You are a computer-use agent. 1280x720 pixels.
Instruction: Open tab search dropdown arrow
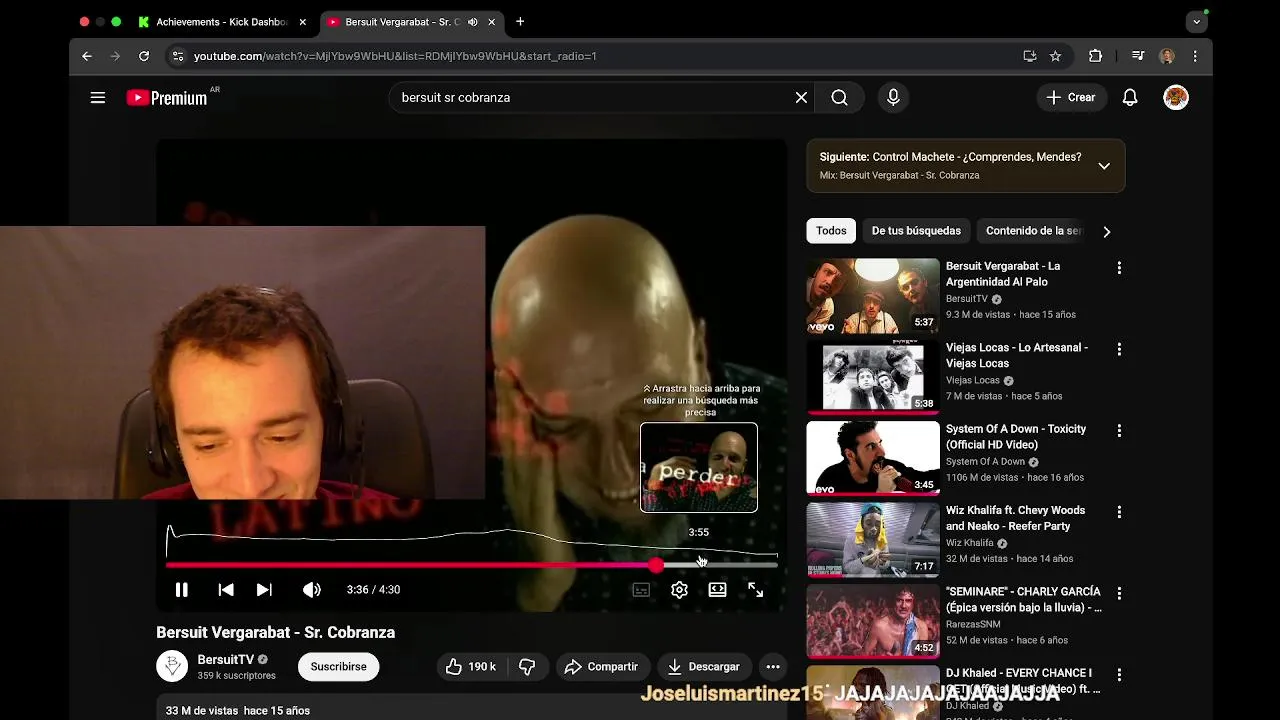1197,22
